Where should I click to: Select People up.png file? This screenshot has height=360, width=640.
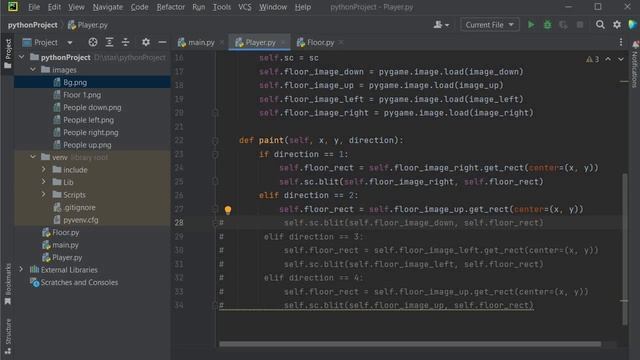(x=87, y=145)
